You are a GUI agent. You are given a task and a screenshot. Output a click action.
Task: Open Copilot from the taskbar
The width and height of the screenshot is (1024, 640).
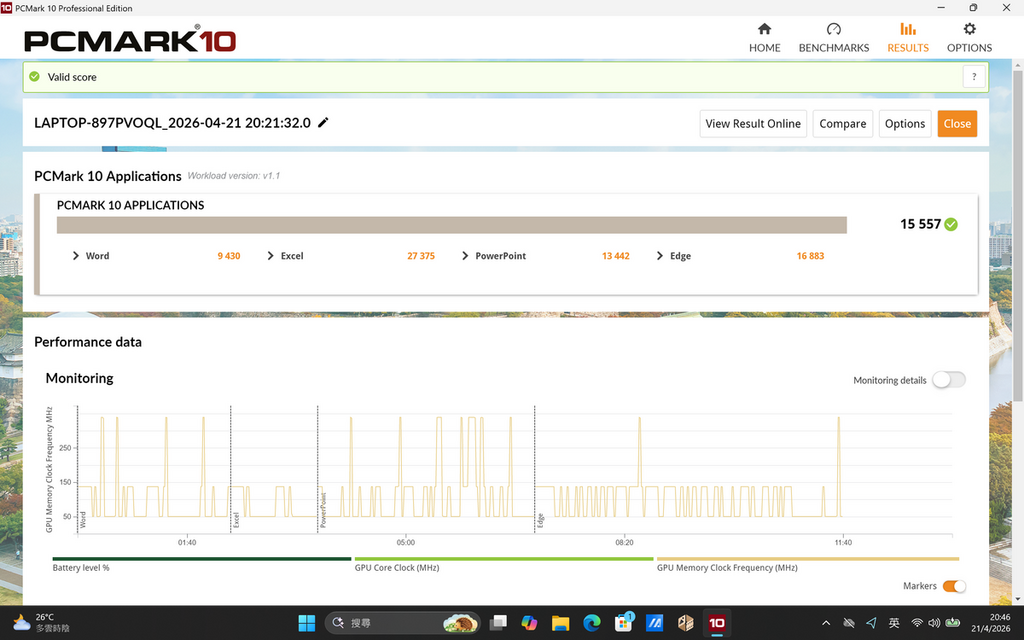point(530,623)
